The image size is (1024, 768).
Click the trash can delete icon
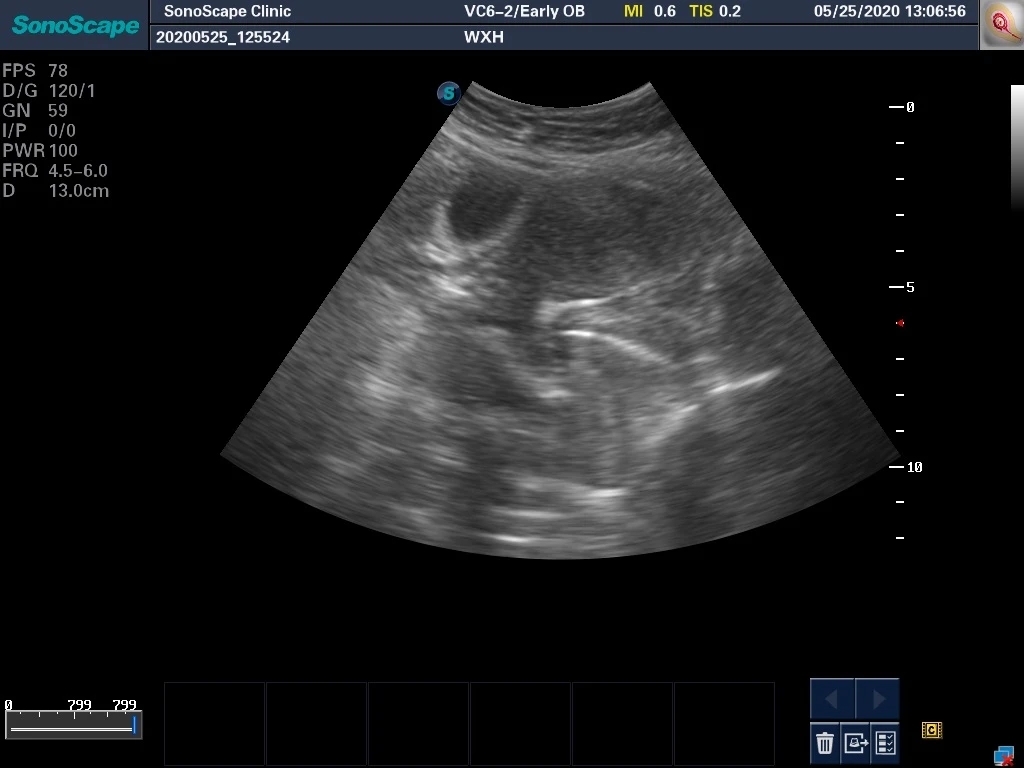825,743
